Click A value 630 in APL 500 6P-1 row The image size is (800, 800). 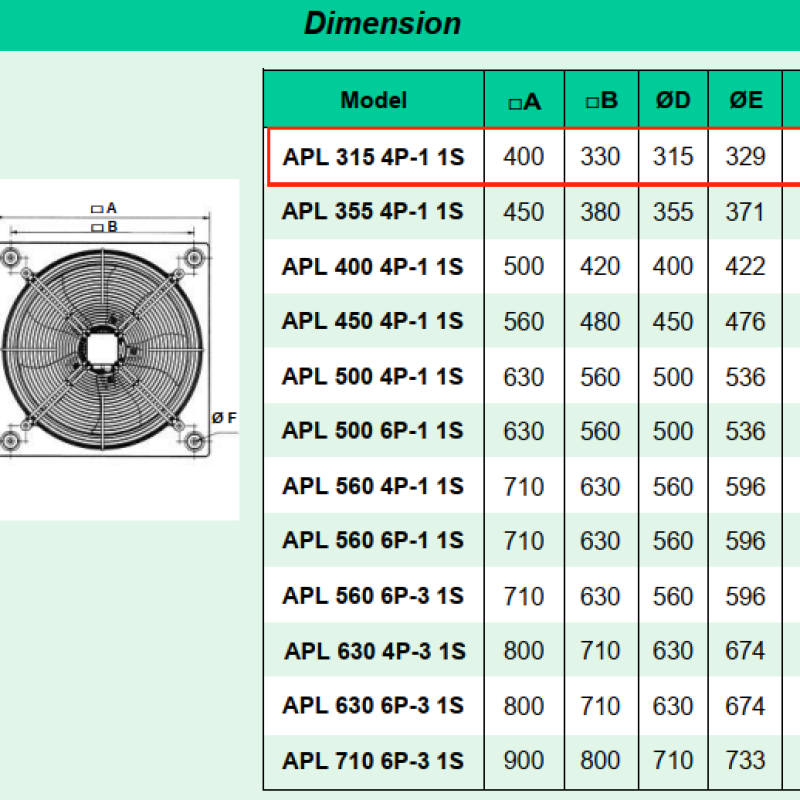(523, 431)
